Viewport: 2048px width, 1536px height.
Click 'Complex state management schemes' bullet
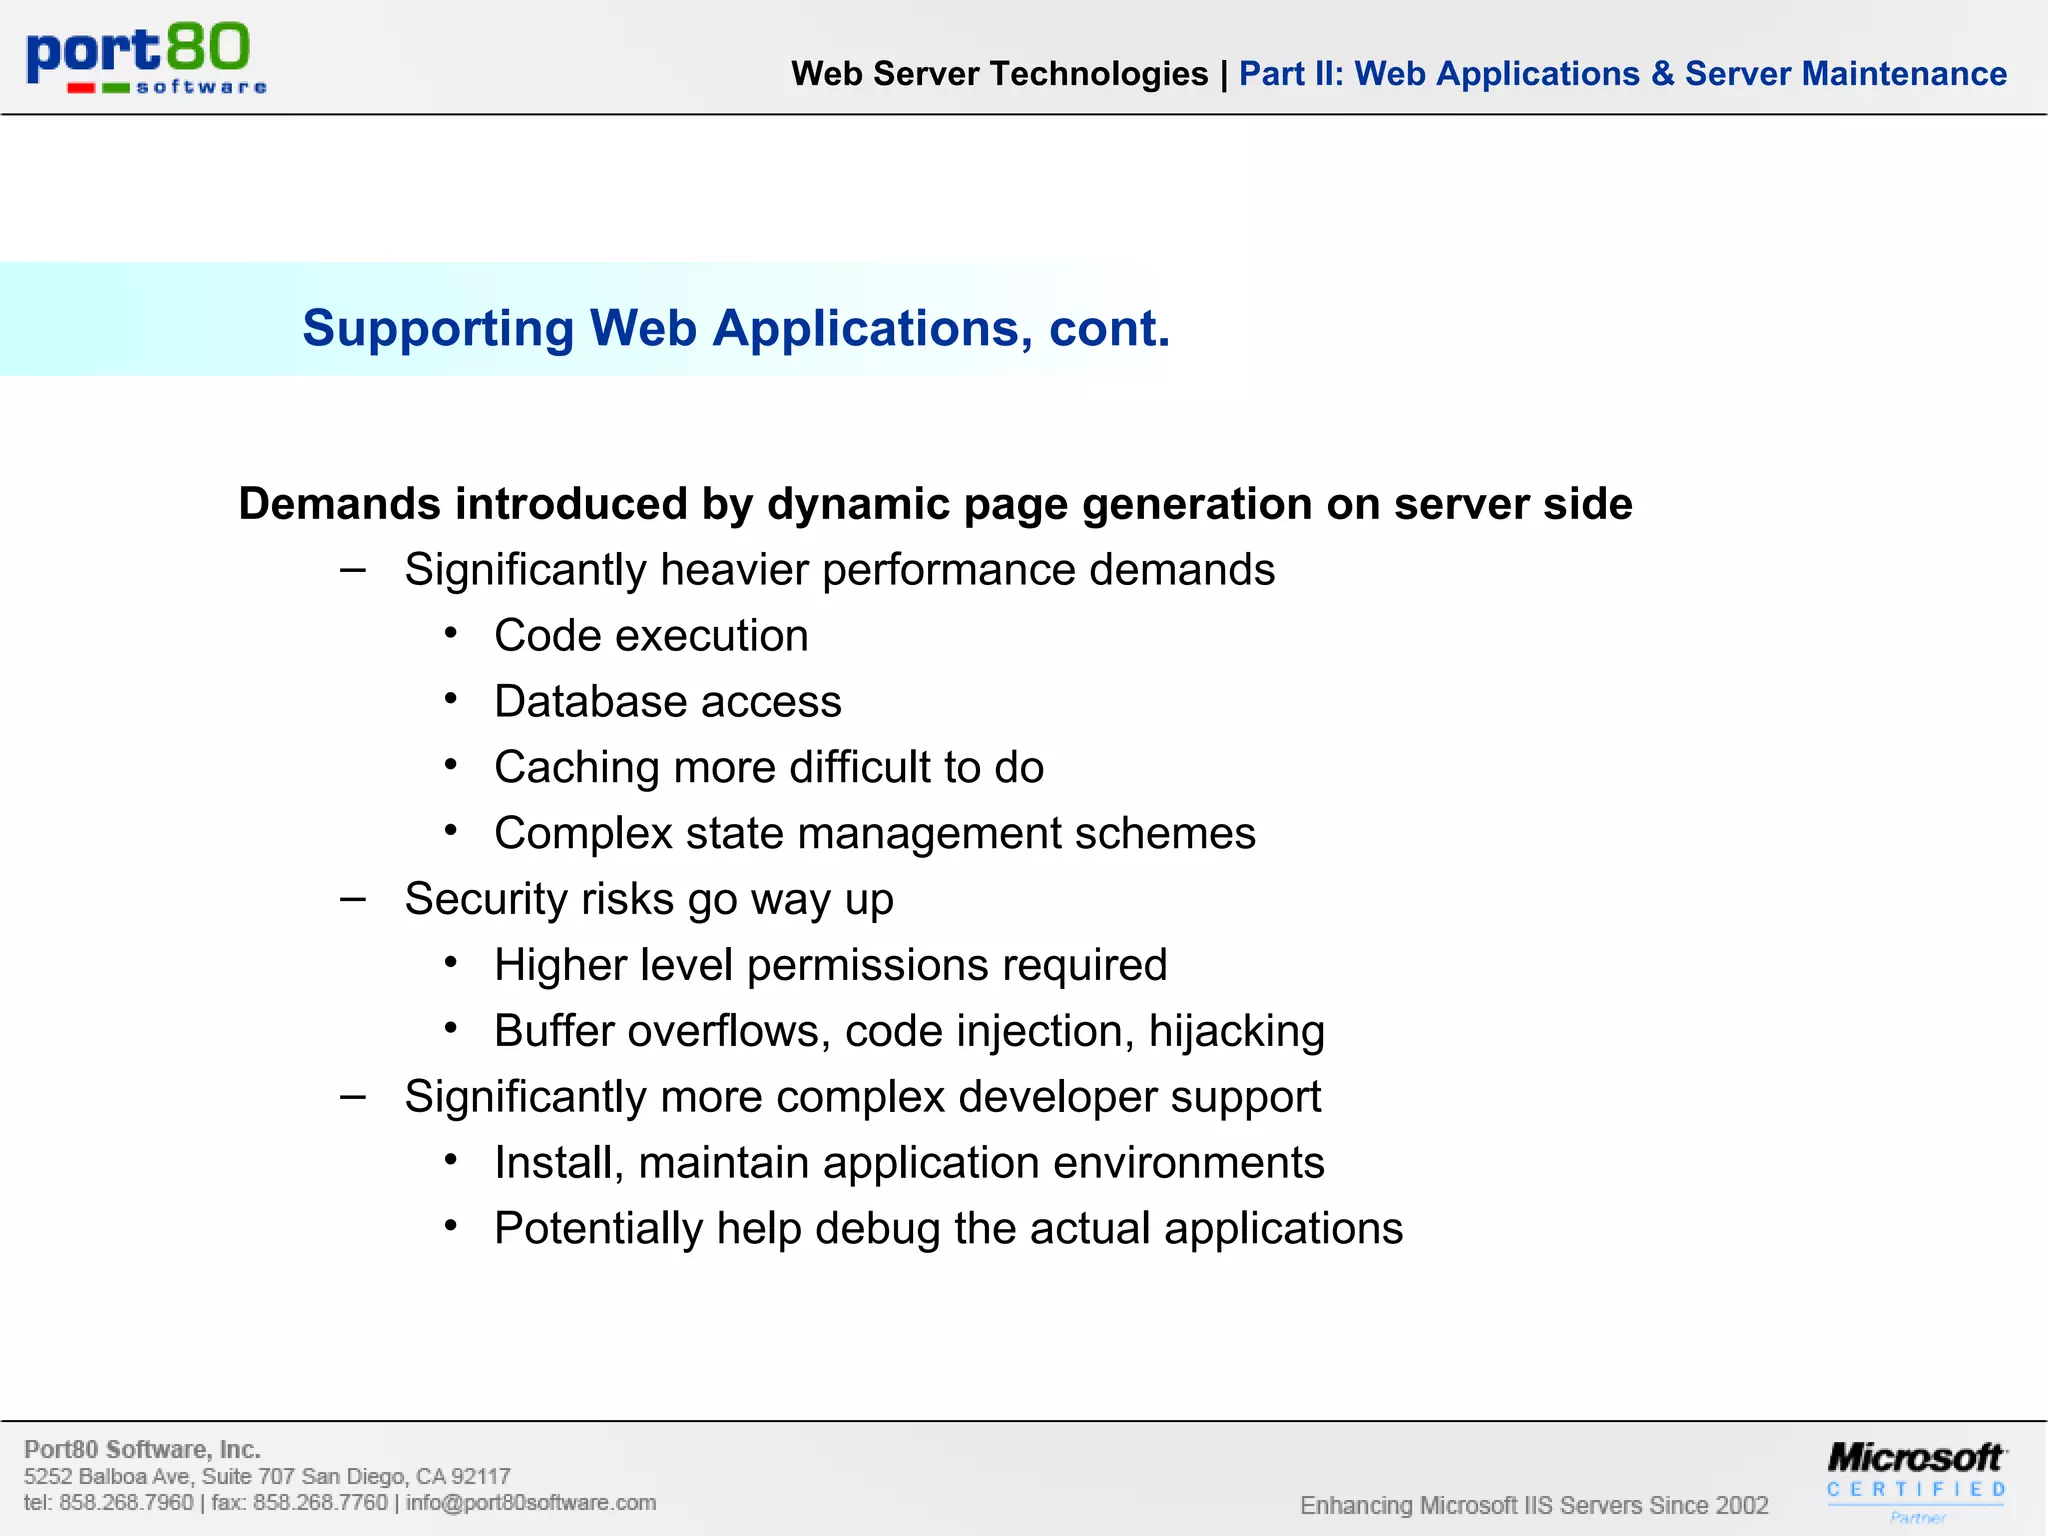[875, 834]
